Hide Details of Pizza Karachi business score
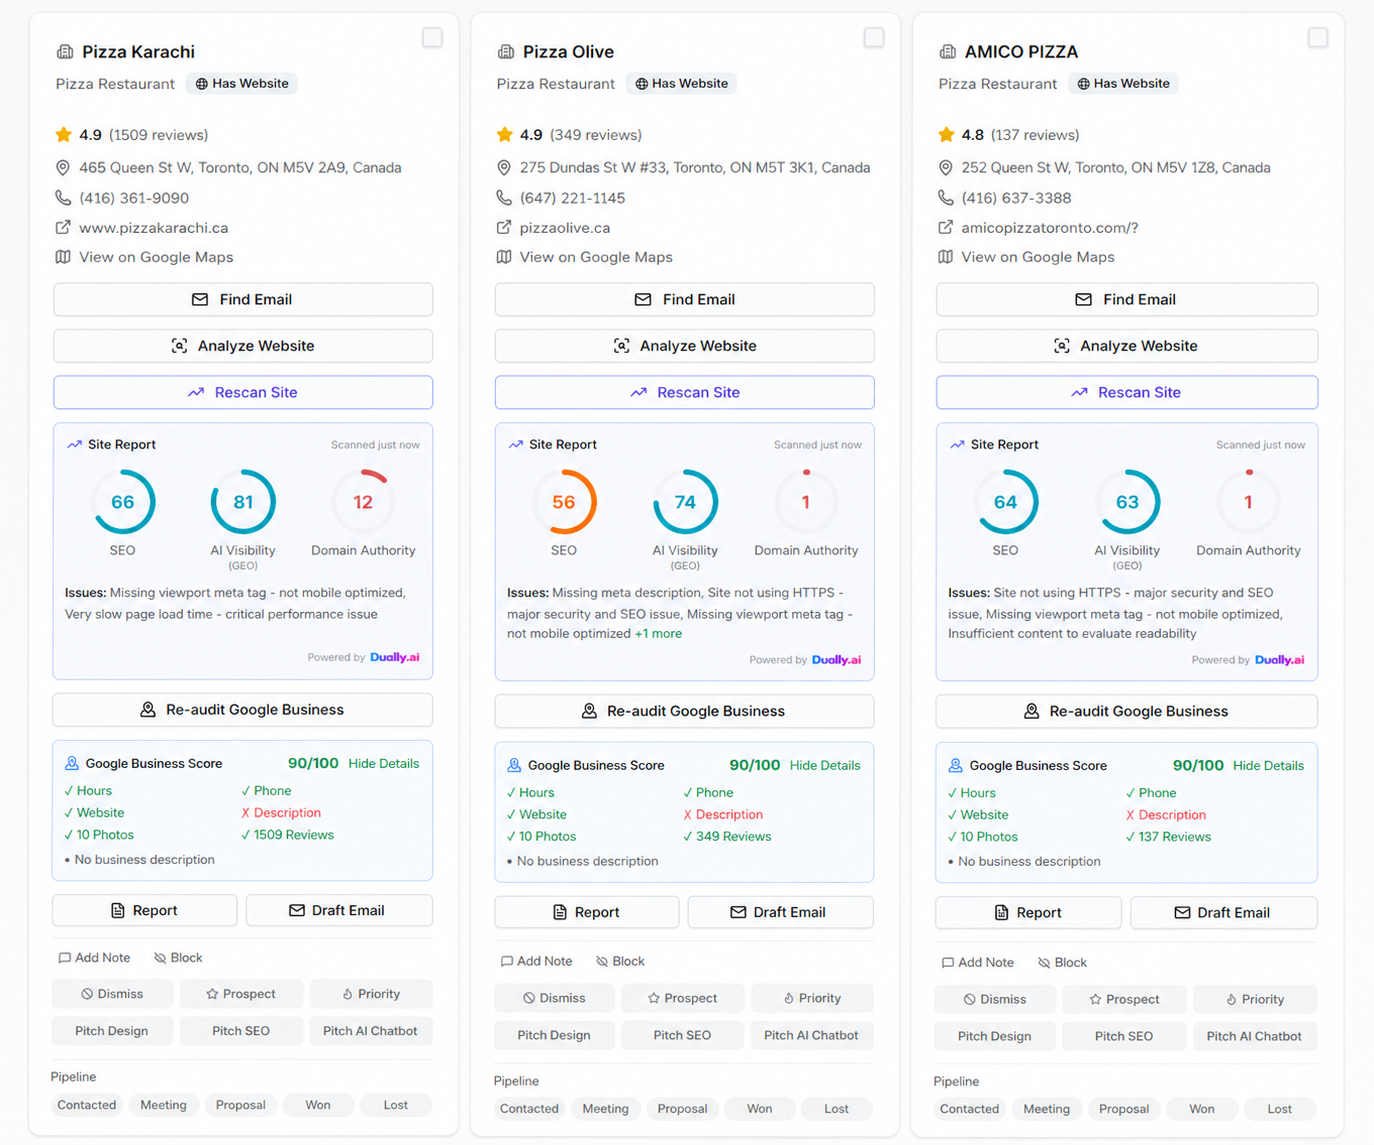This screenshot has height=1145, width=1374. pyautogui.click(x=384, y=763)
